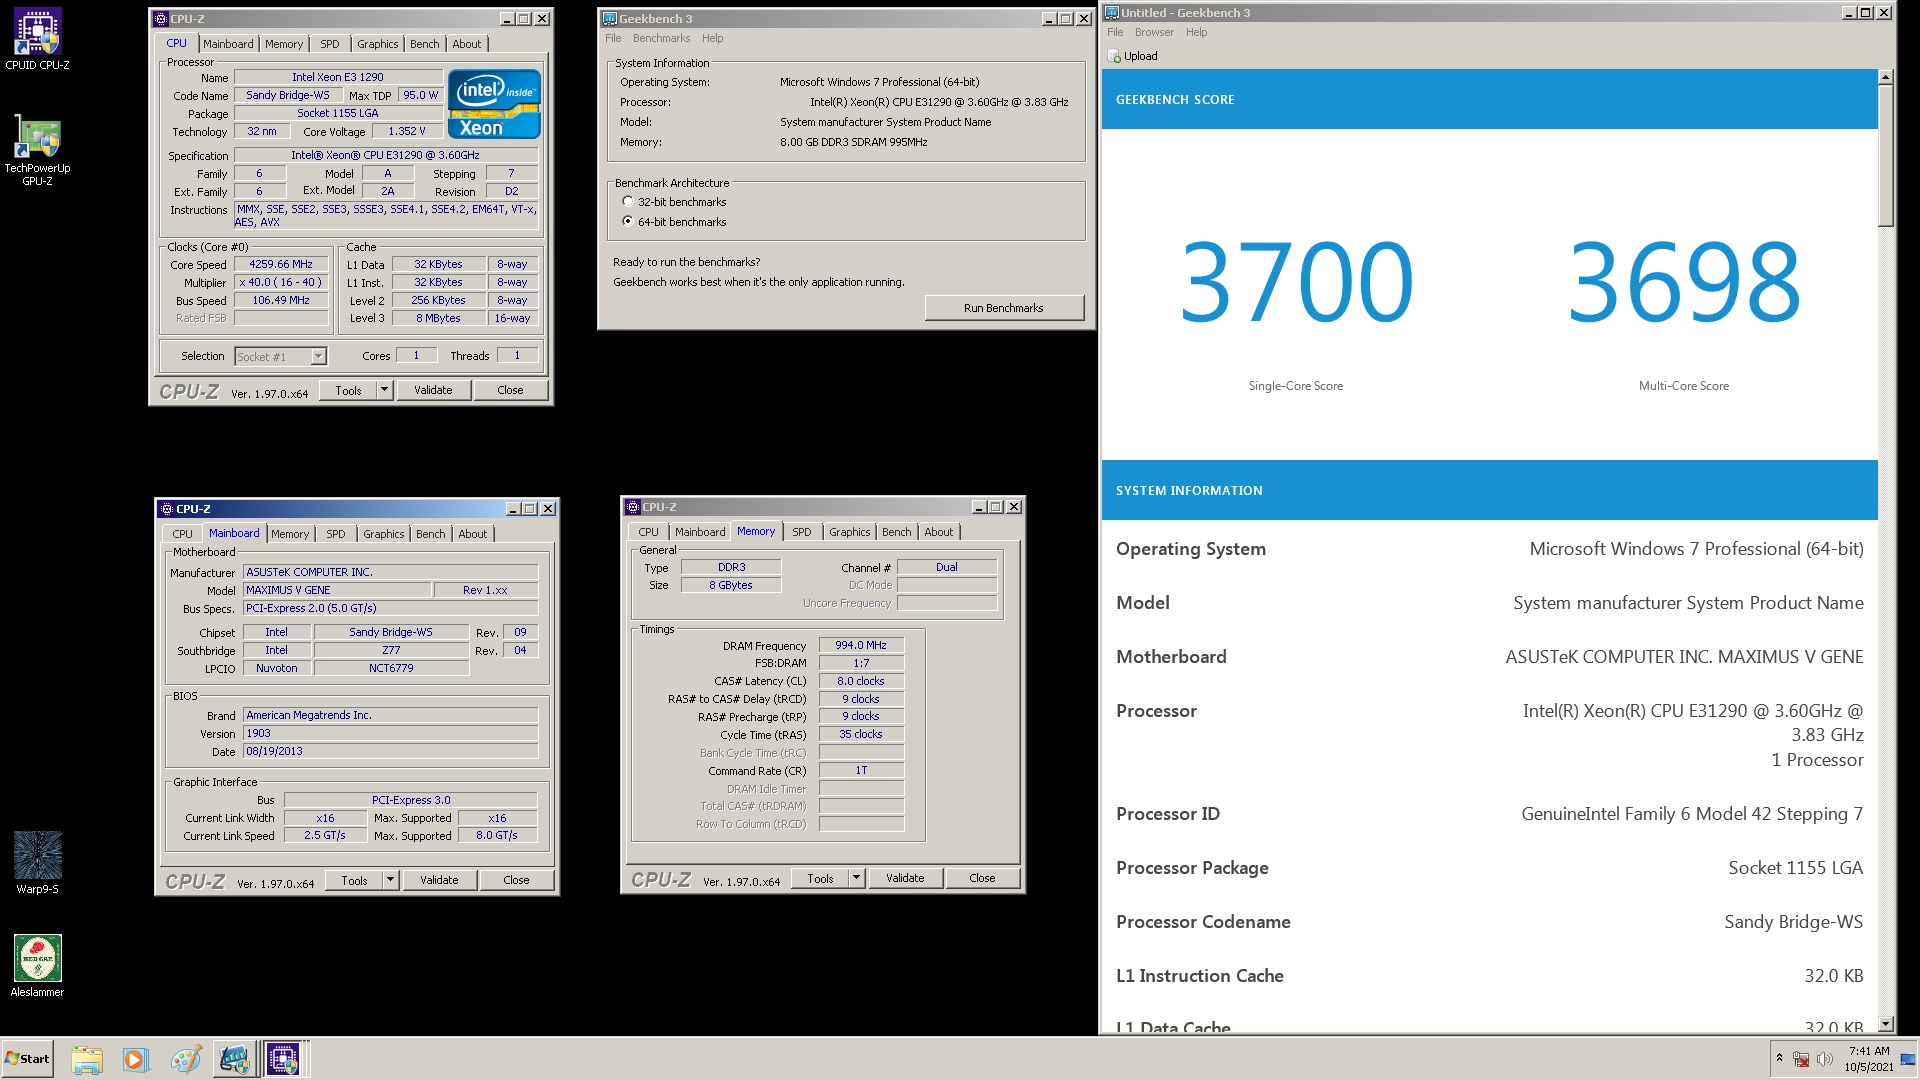Click the MAXIMUS V GENE model field
The image size is (1920, 1080).
(337, 590)
